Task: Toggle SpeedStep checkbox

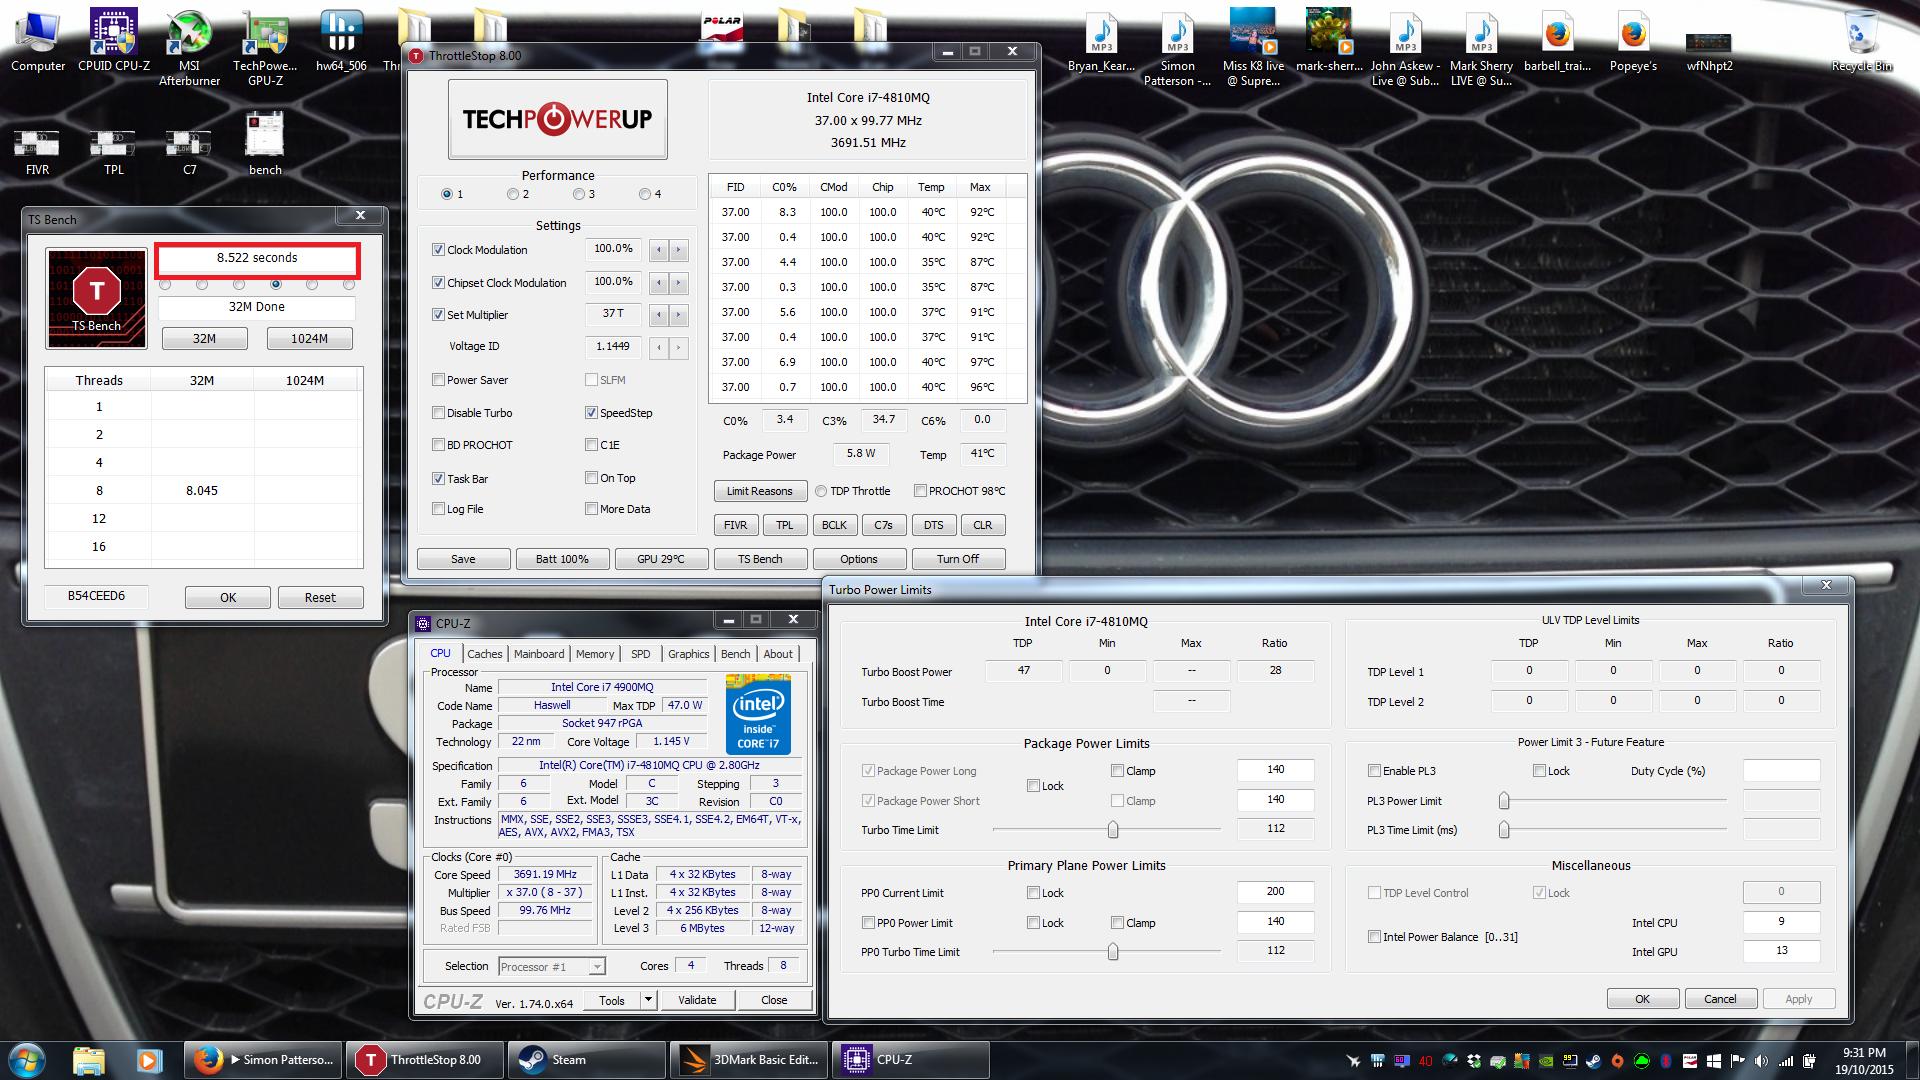Action: point(592,413)
